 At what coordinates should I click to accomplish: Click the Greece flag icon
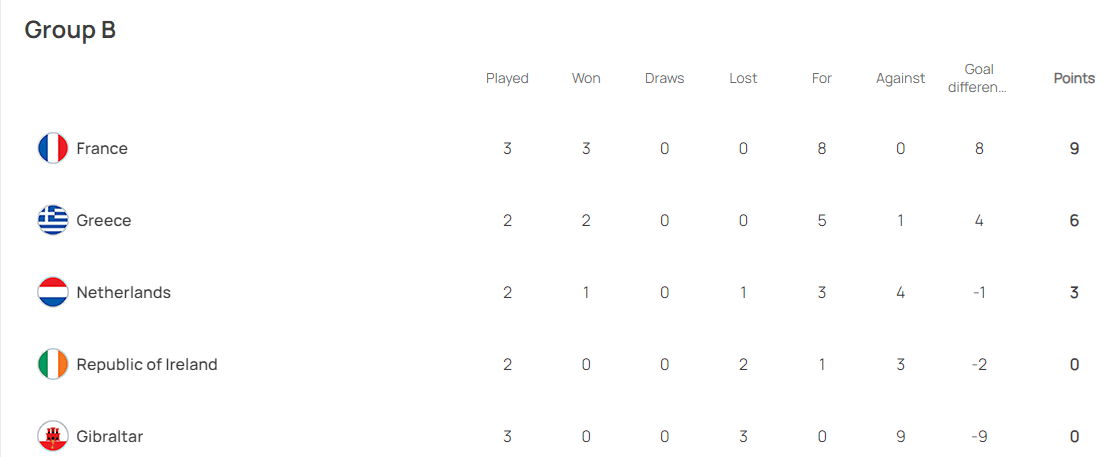tap(52, 220)
